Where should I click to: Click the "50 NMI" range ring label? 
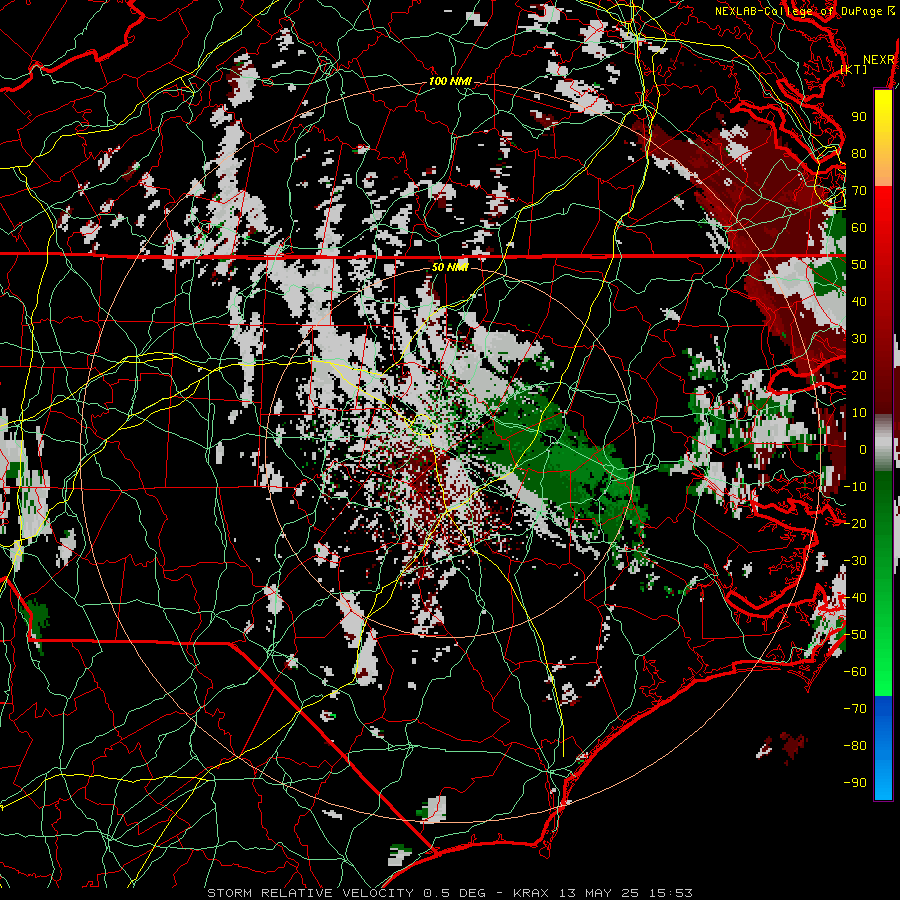coord(450,267)
